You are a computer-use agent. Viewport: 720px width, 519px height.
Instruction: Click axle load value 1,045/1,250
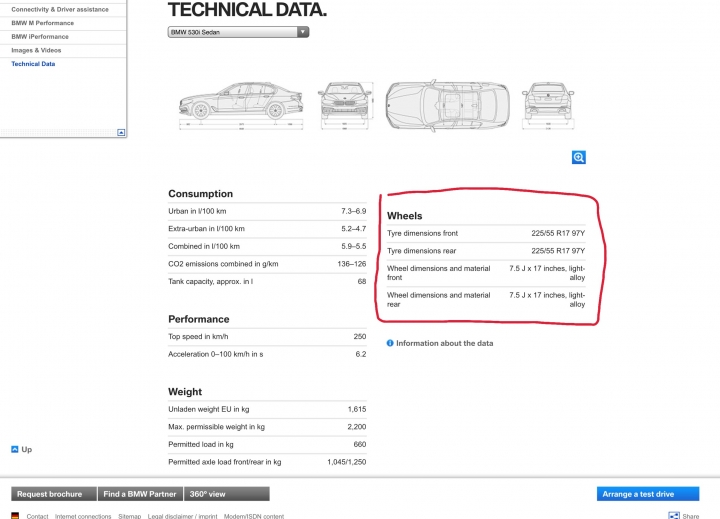click(347, 462)
